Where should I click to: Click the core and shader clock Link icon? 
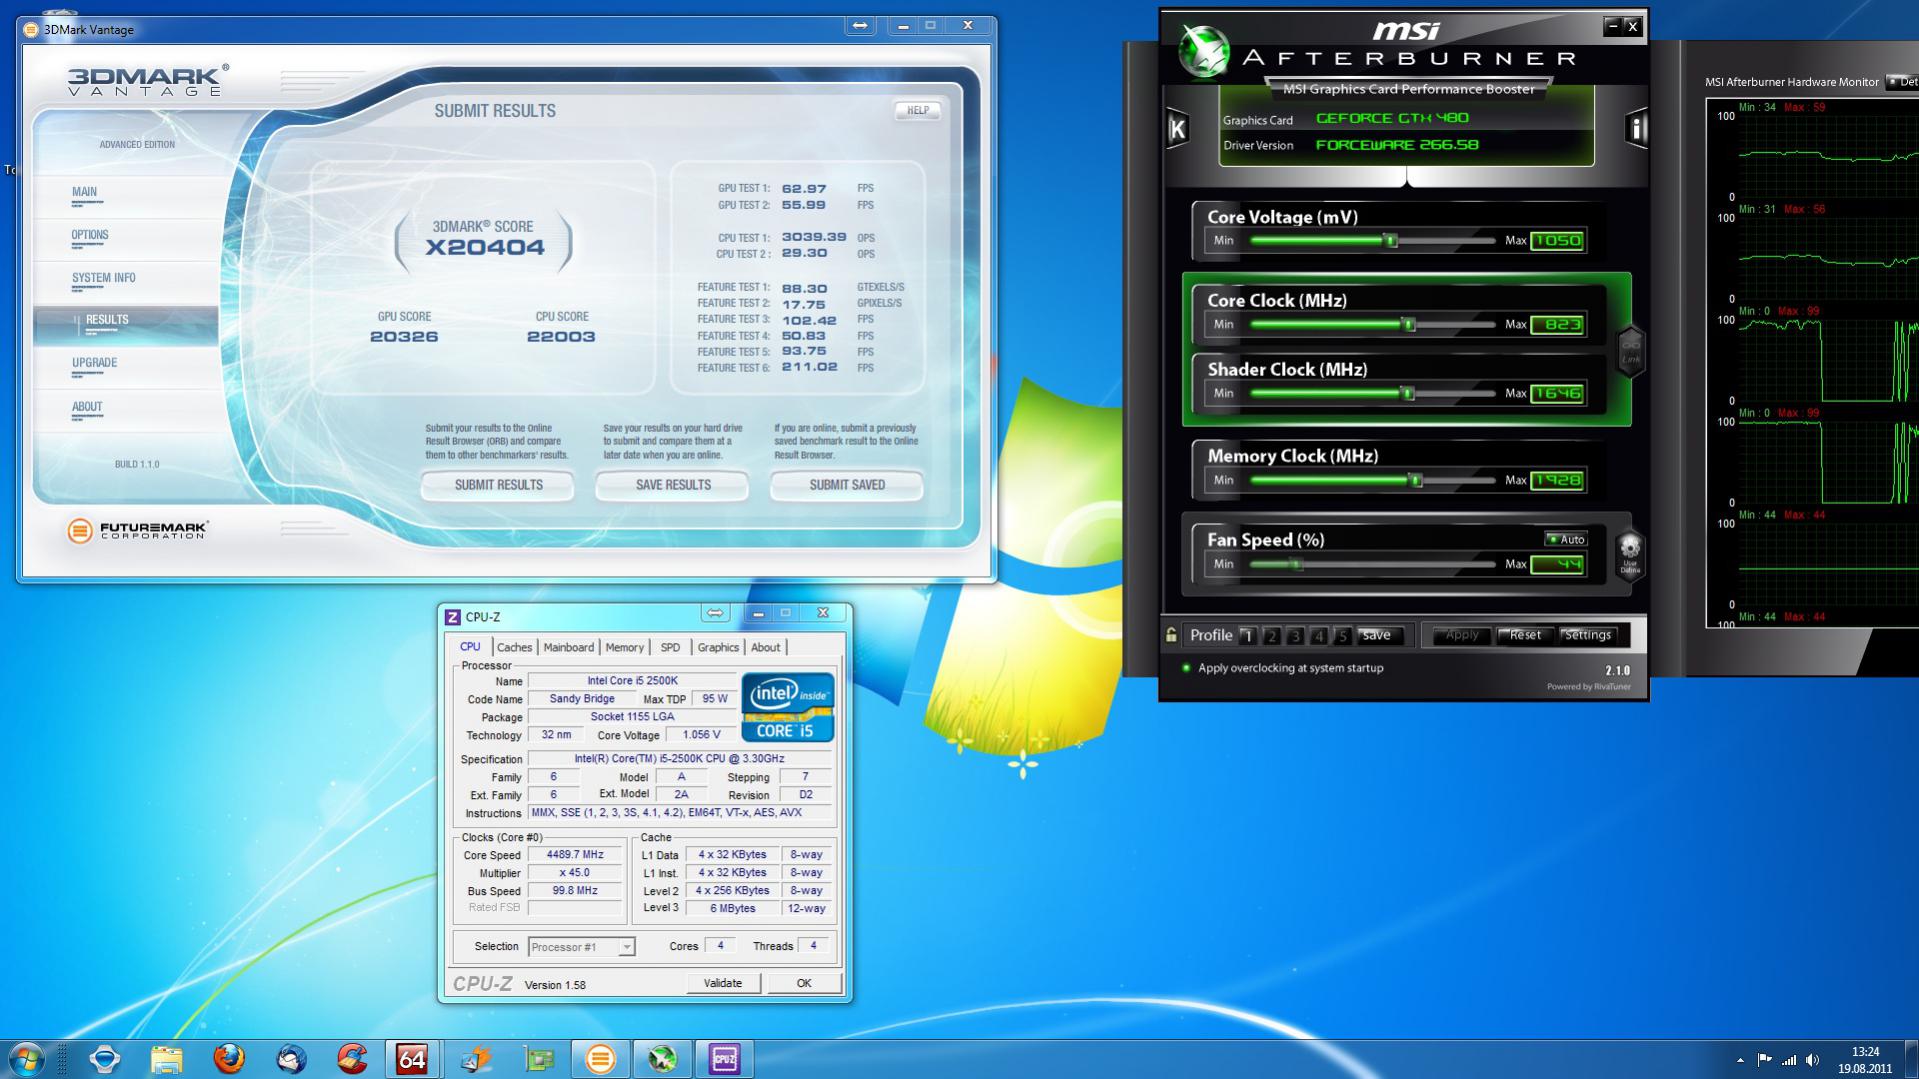pyautogui.click(x=1630, y=351)
